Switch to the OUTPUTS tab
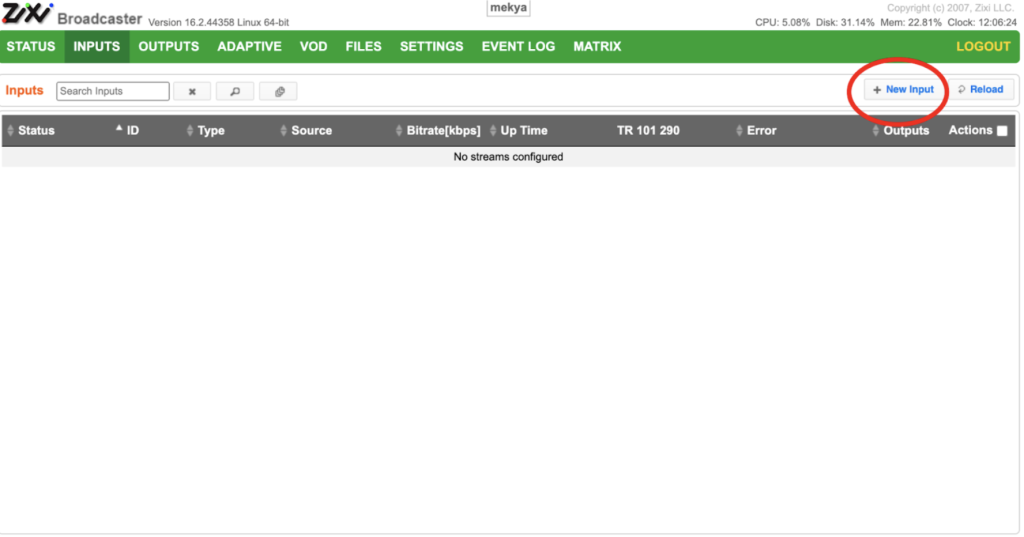The width and height of the screenshot is (1024, 537). pyautogui.click(x=168, y=46)
